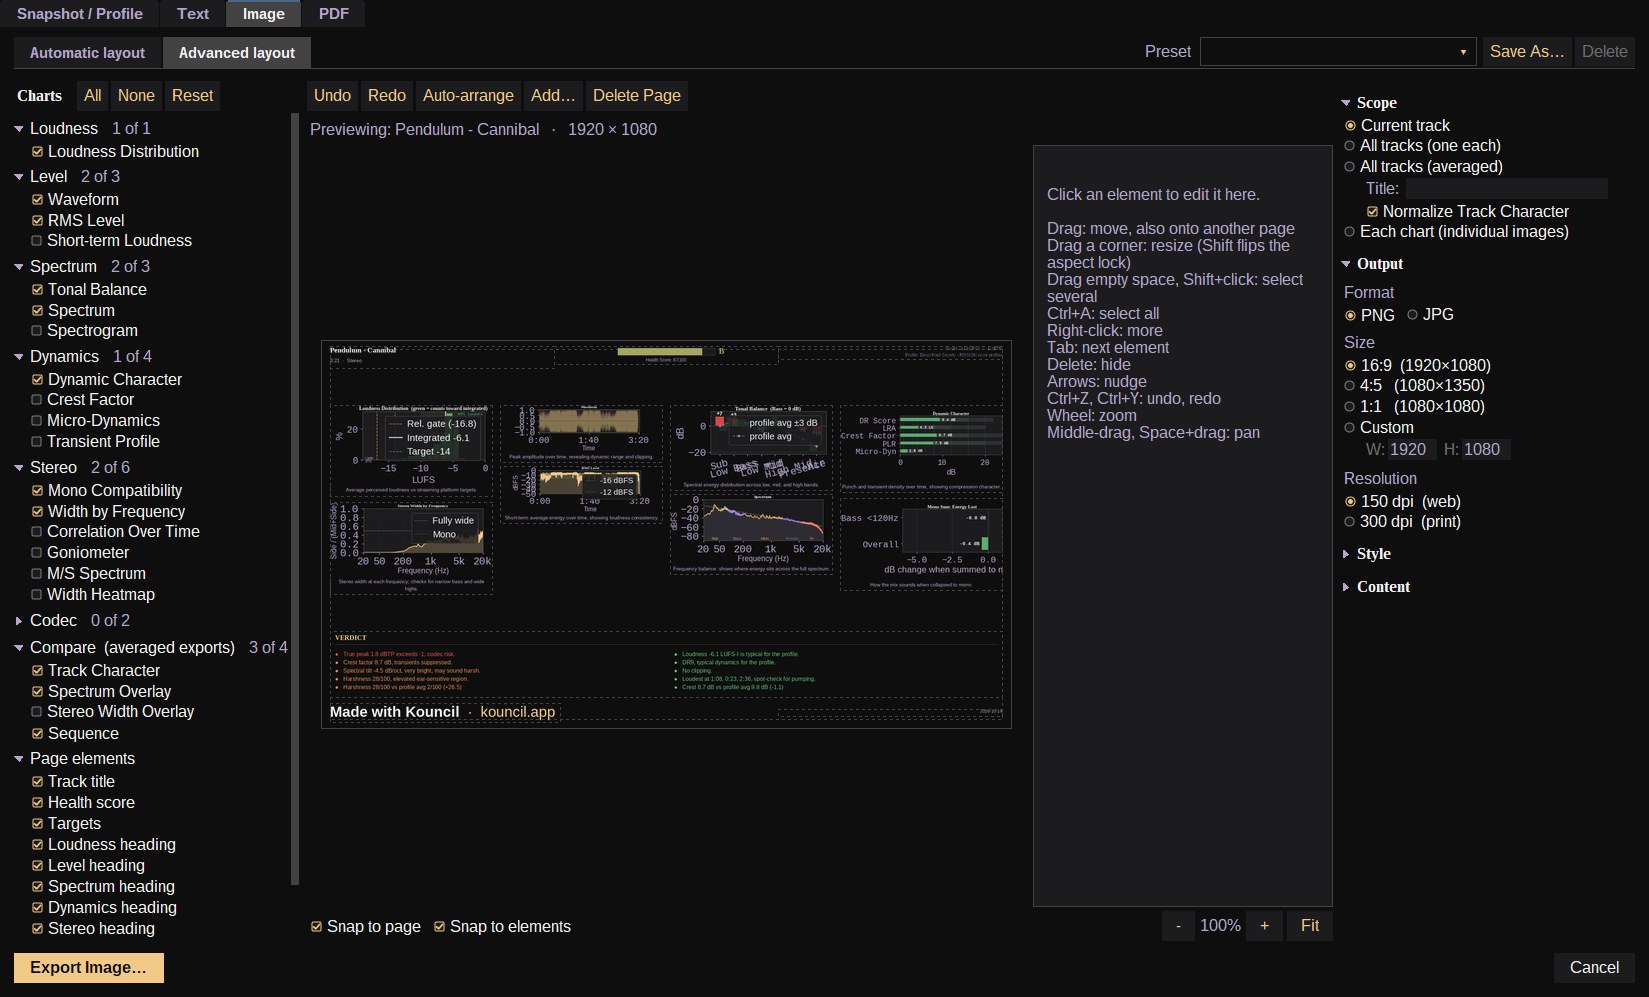Choose JPG output format
1649x997 pixels.
tap(1412, 315)
